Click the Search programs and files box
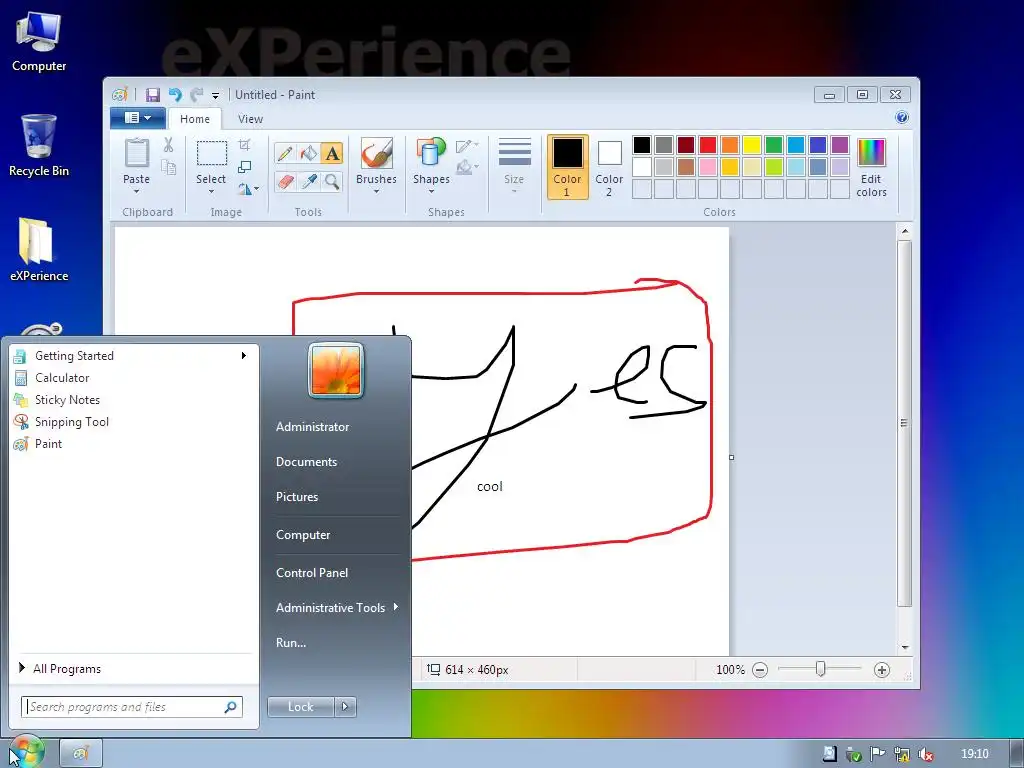1024x768 pixels. click(132, 707)
